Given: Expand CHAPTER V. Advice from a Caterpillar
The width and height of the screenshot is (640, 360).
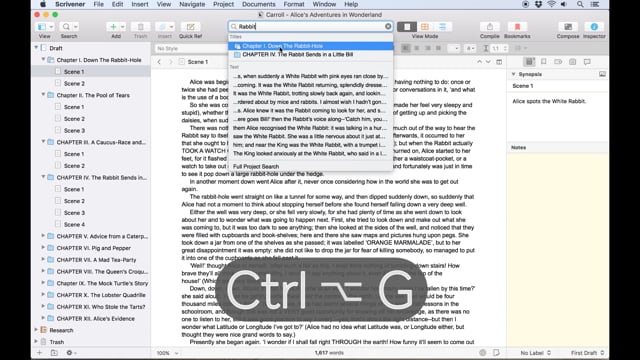Looking at the screenshot, I should pos(43,236).
